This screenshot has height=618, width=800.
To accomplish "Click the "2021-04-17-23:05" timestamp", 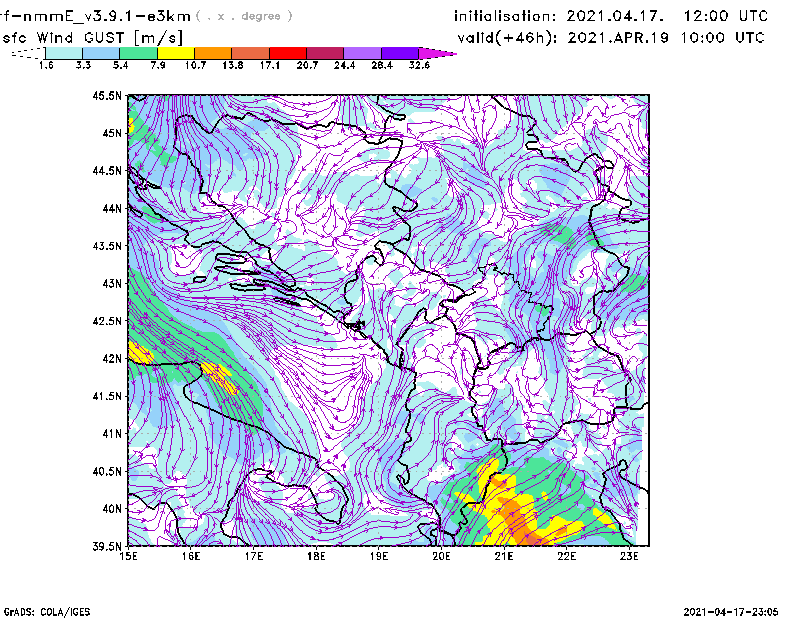I will (731, 612).
